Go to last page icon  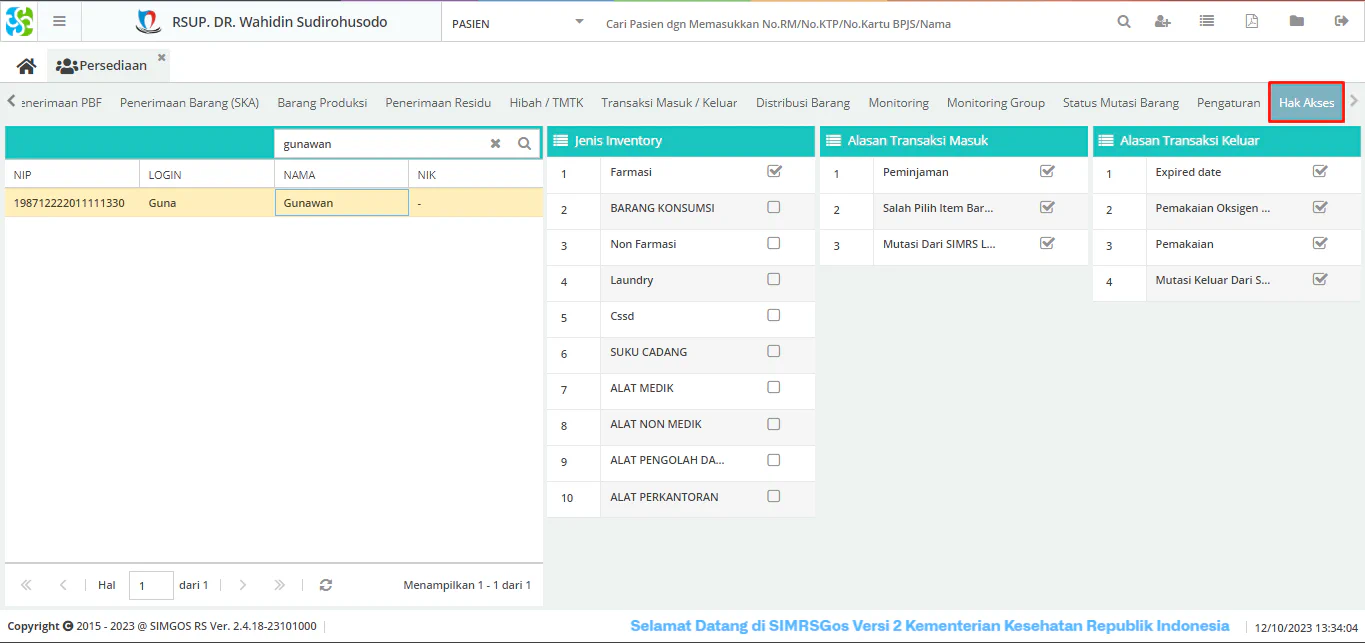279,585
